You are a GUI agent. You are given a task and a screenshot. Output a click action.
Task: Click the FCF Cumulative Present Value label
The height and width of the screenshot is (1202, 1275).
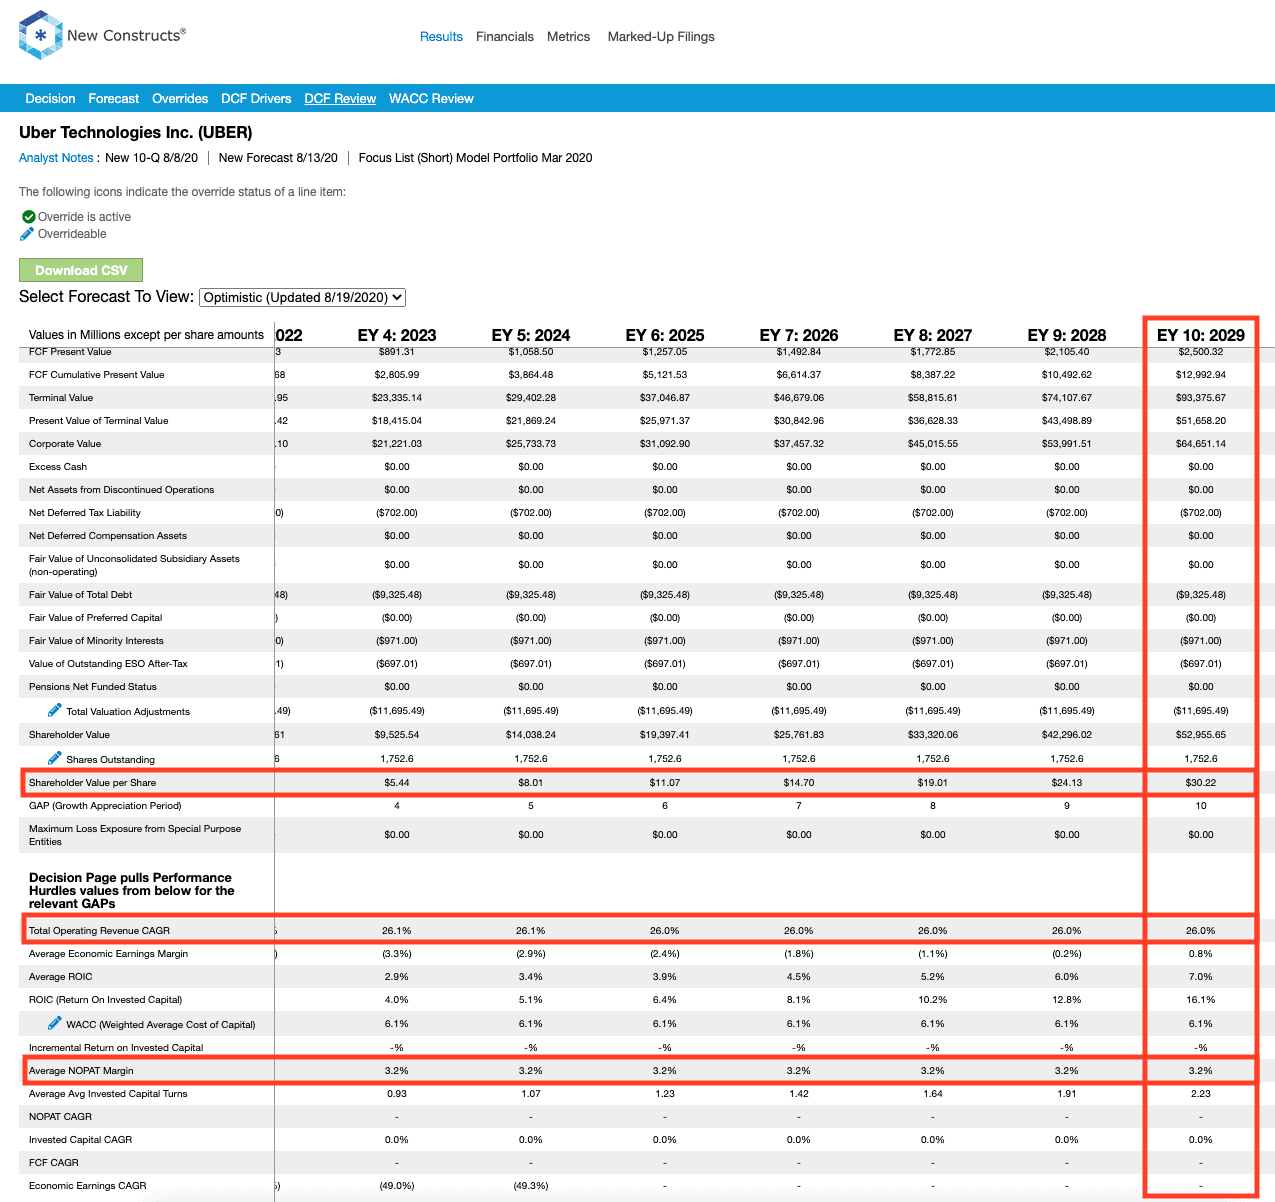pyautogui.click(x=96, y=375)
